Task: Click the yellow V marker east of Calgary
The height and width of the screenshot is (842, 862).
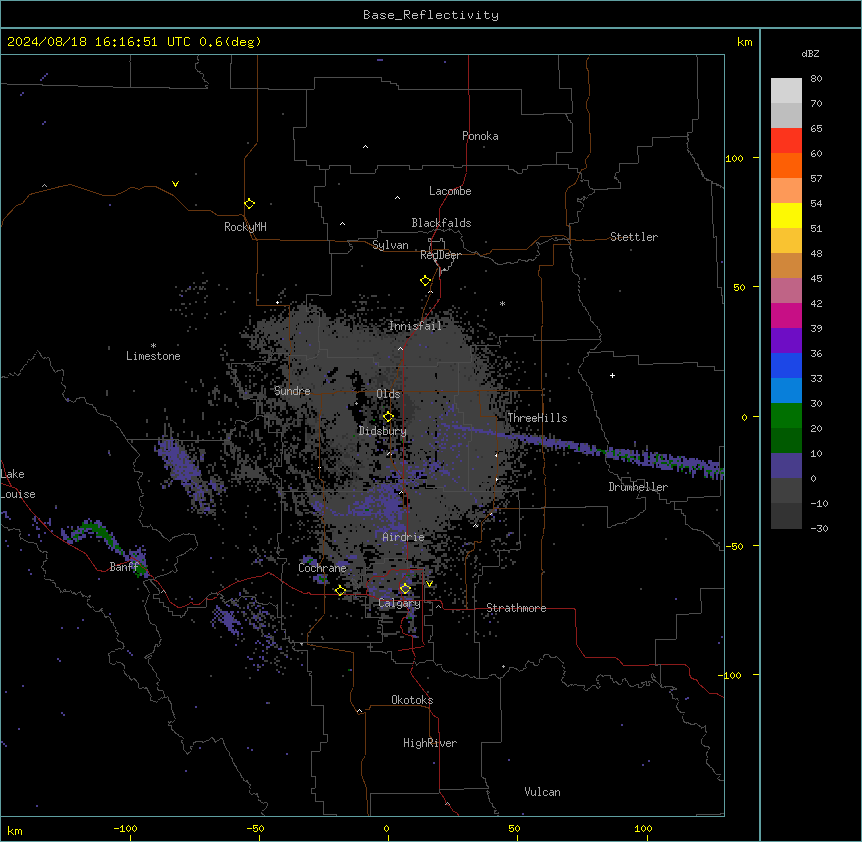Action: [429, 584]
